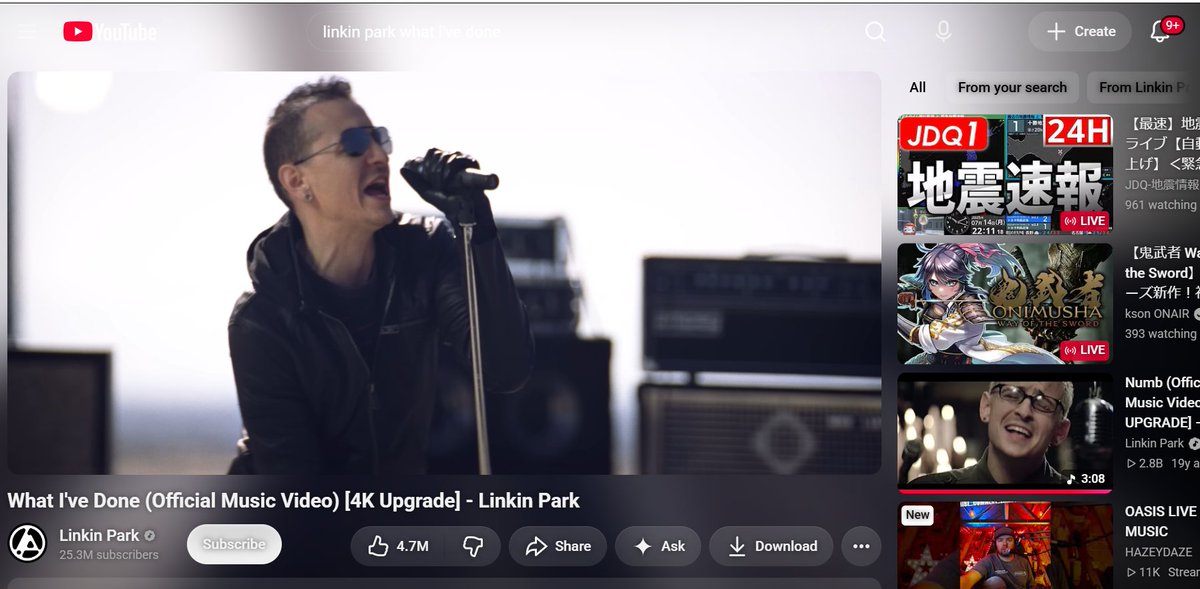The image size is (1200, 589).
Task: Open more actions three-dot menu
Action: coord(861,546)
